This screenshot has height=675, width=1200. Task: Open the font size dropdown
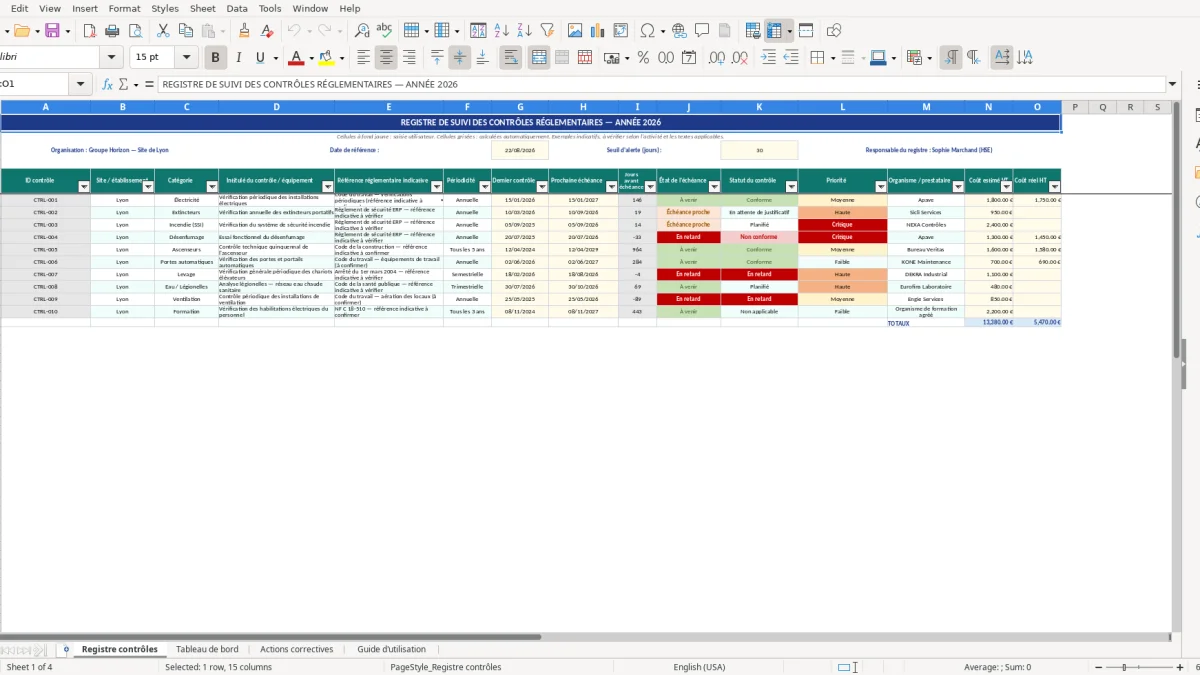click(x=187, y=58)
